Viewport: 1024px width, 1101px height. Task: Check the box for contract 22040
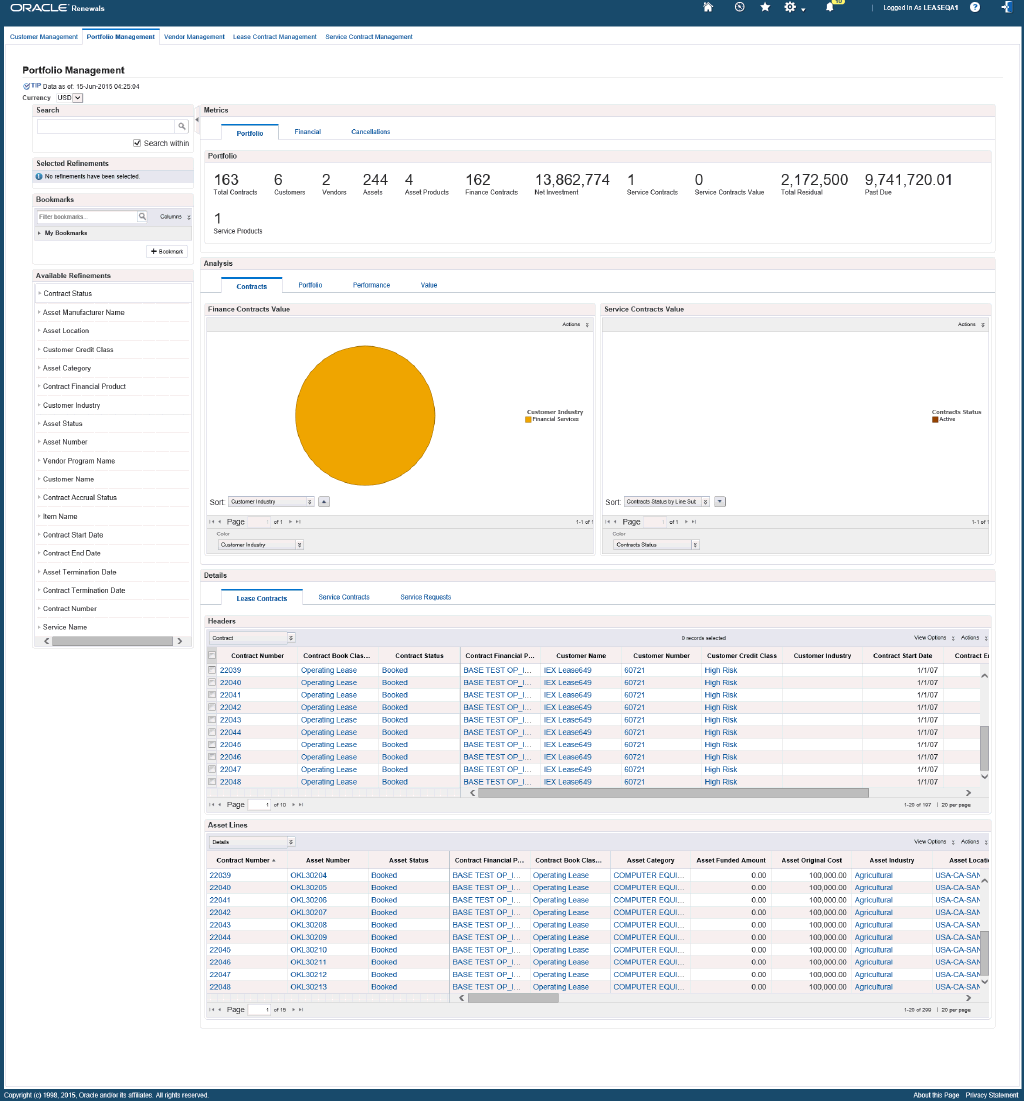212,683
